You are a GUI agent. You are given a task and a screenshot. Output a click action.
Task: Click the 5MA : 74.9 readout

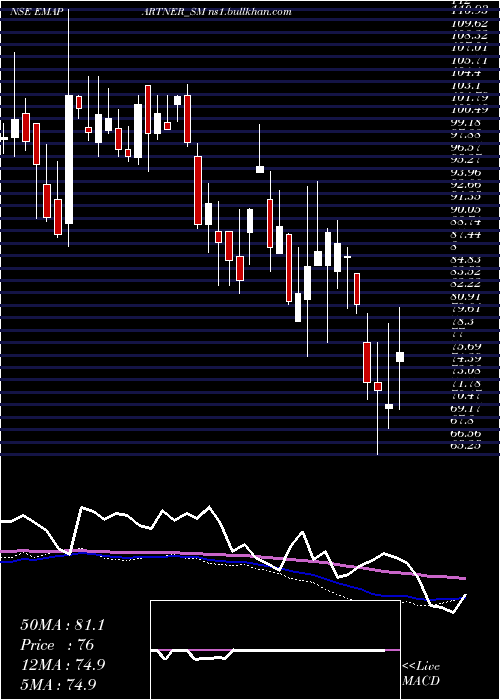pos(59,684)
